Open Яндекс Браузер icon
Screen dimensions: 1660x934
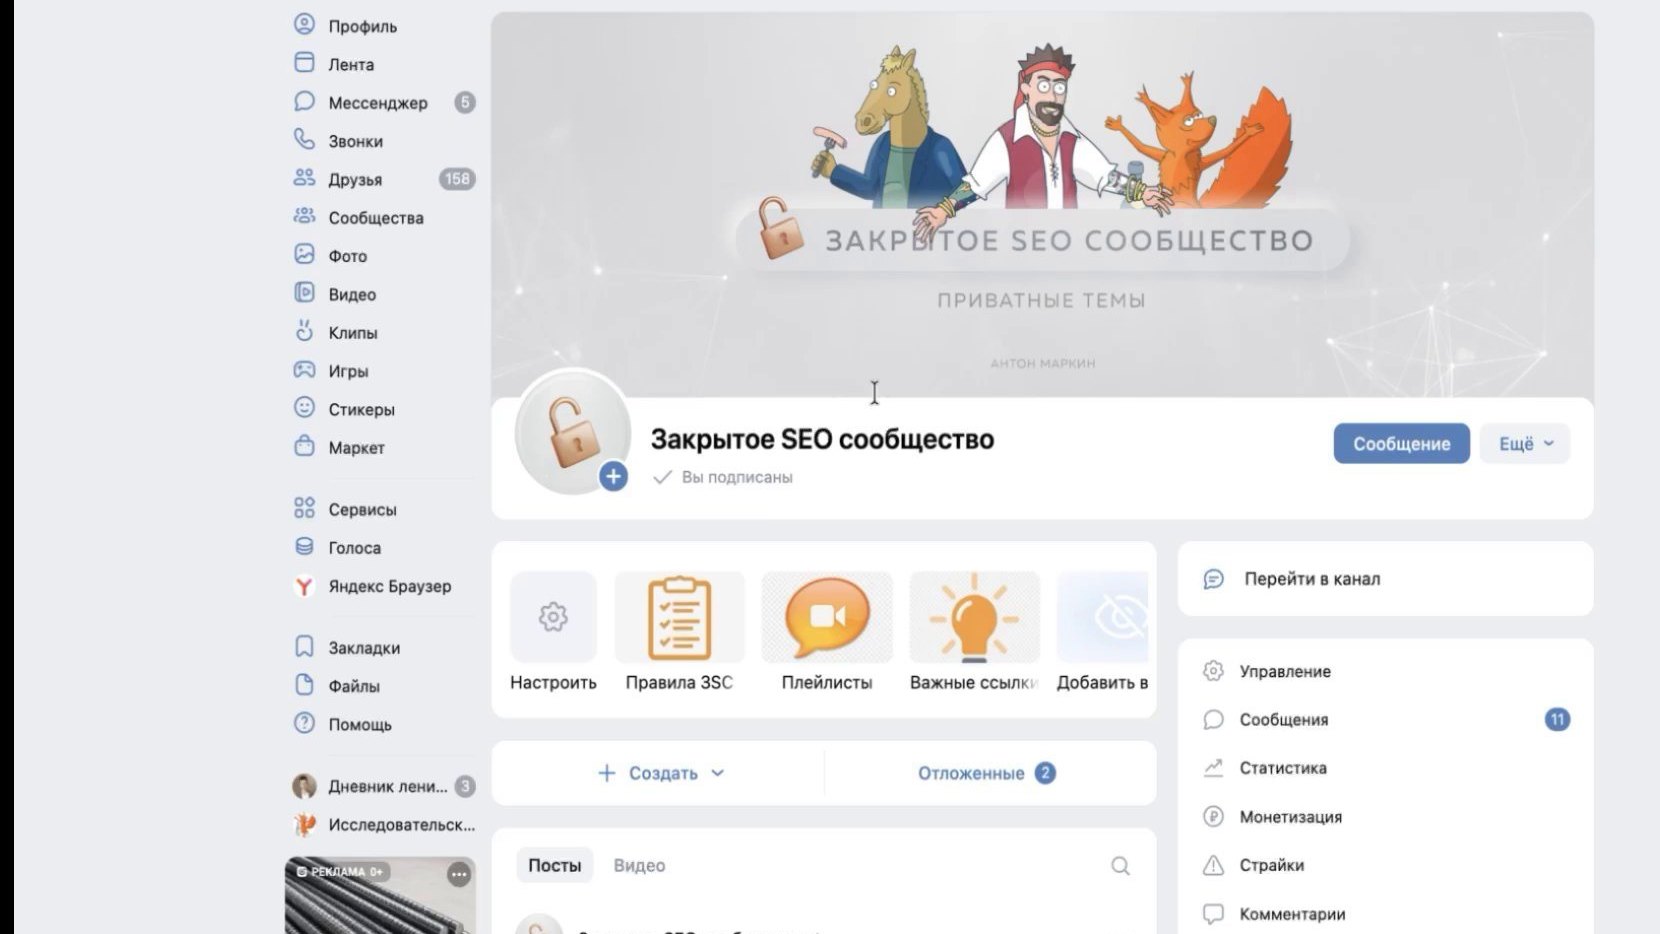(304, 585)
